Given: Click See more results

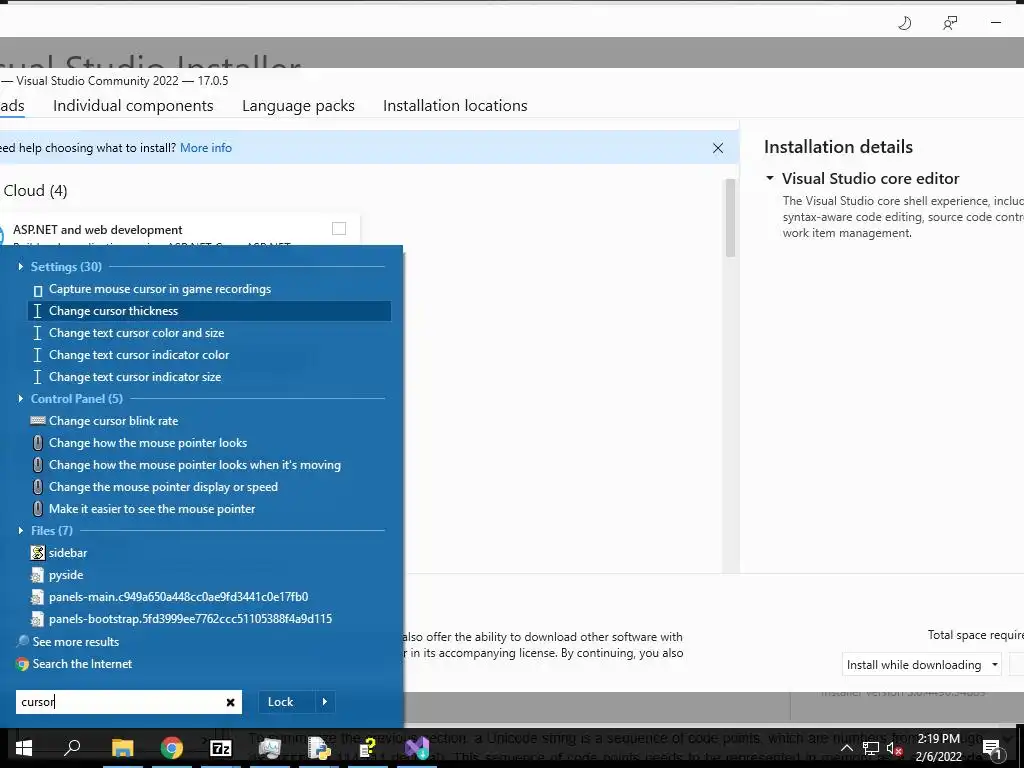Looking at the screenshot, I should click(76, 642).
